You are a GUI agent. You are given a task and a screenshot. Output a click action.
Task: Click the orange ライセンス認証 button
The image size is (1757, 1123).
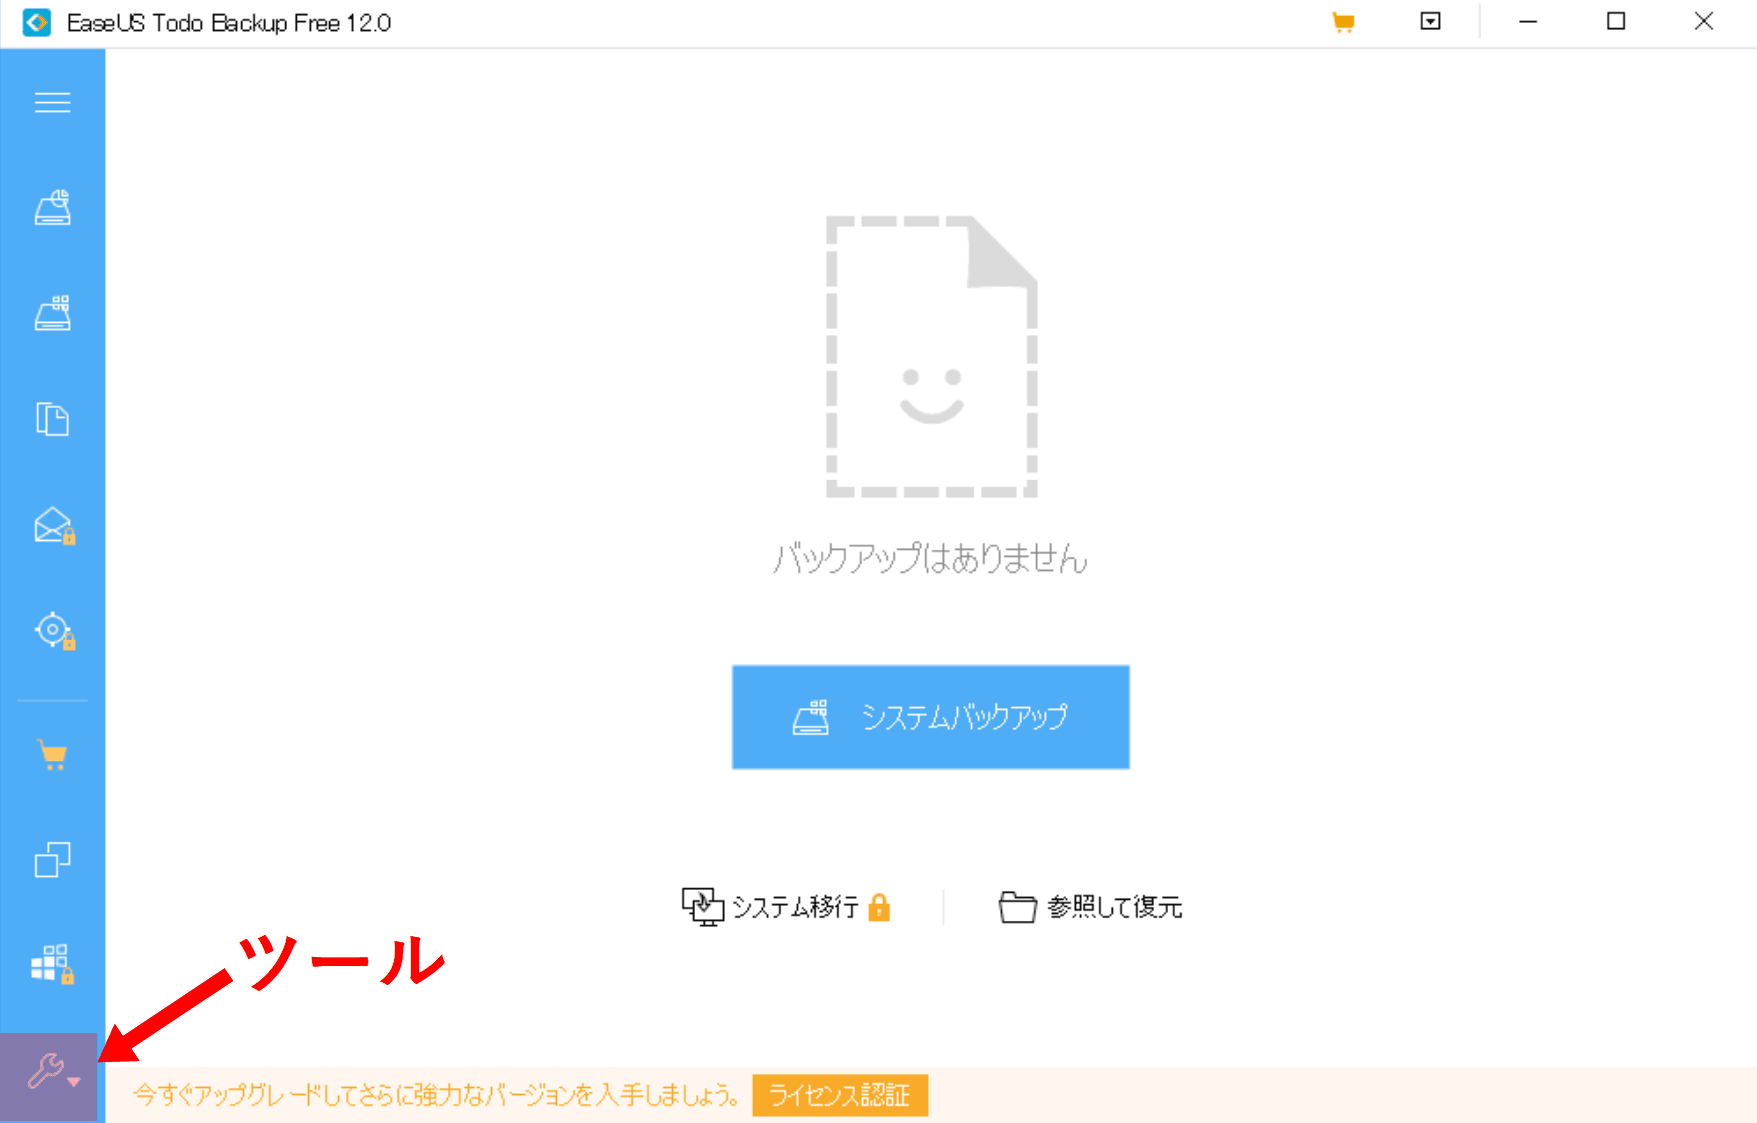point(839,1095)
